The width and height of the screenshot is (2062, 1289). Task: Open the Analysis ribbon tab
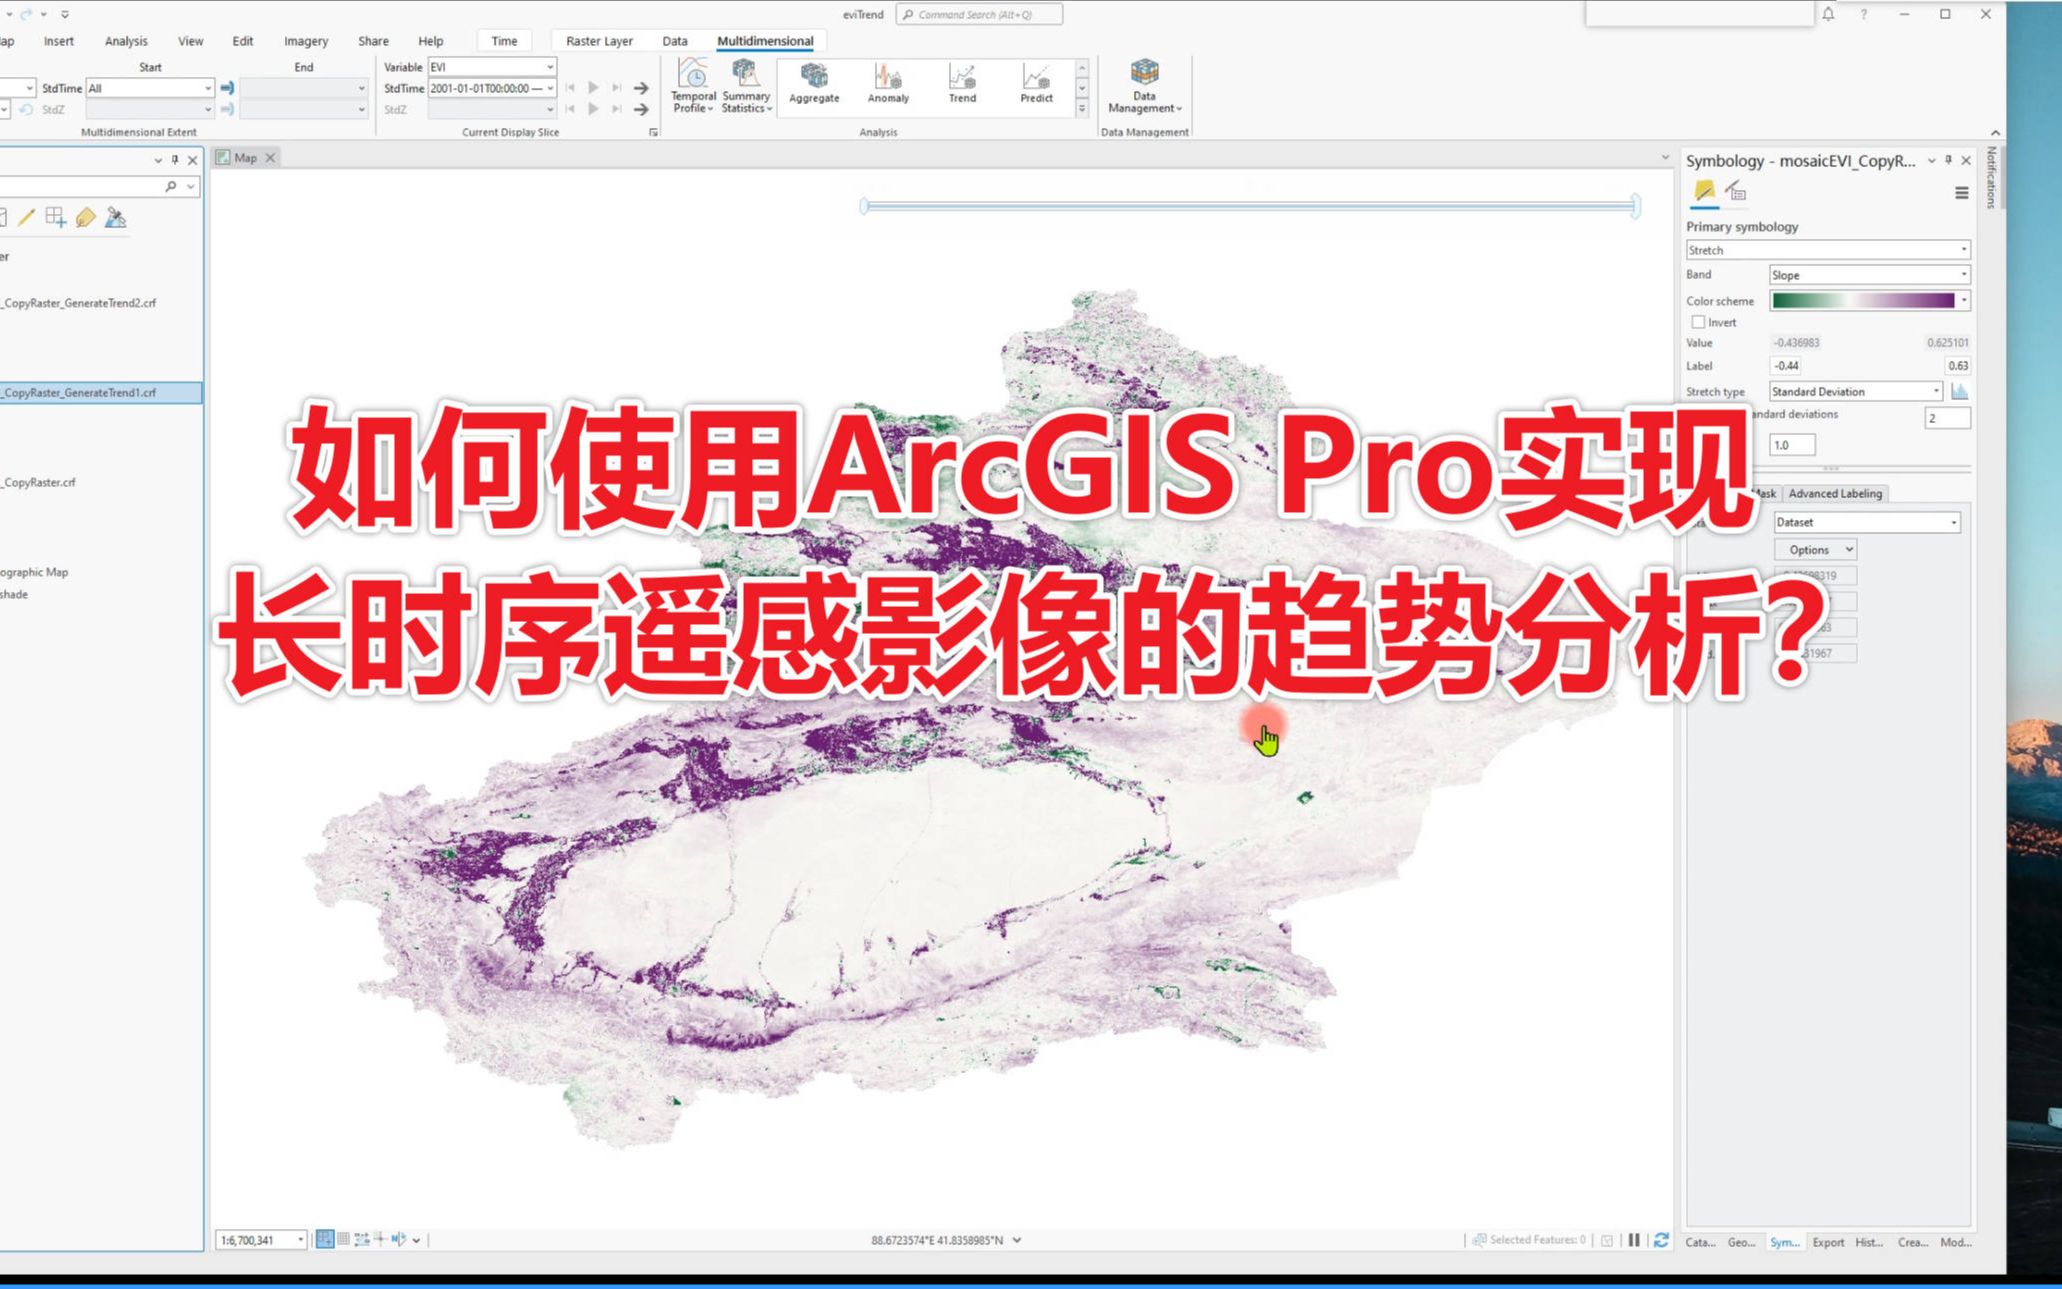tap(126, 41)
